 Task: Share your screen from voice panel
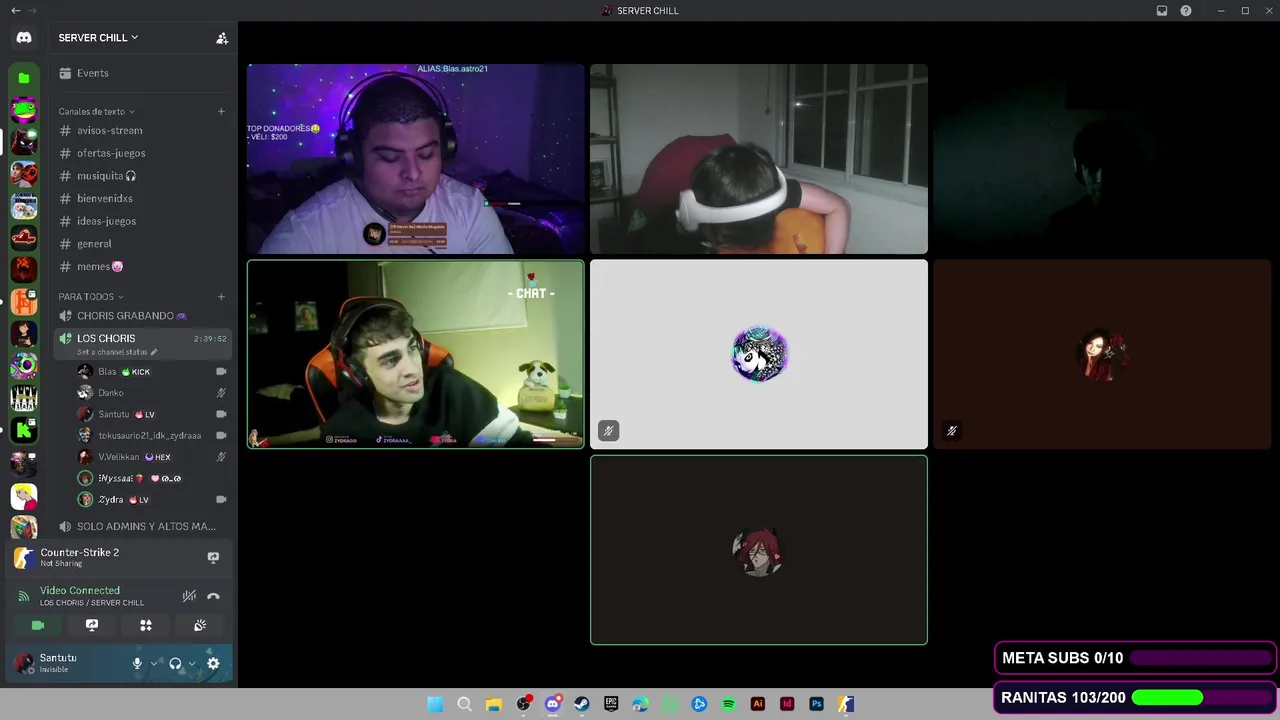click(92, 625)
